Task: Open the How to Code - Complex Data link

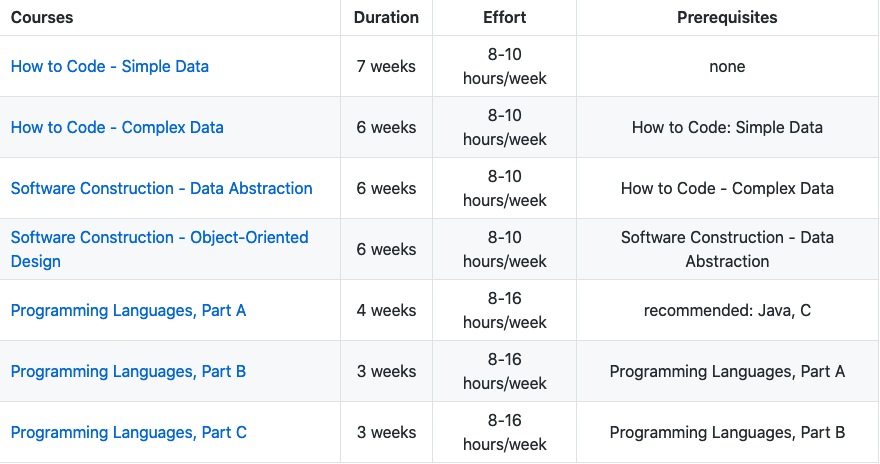Action: point(117,128)
